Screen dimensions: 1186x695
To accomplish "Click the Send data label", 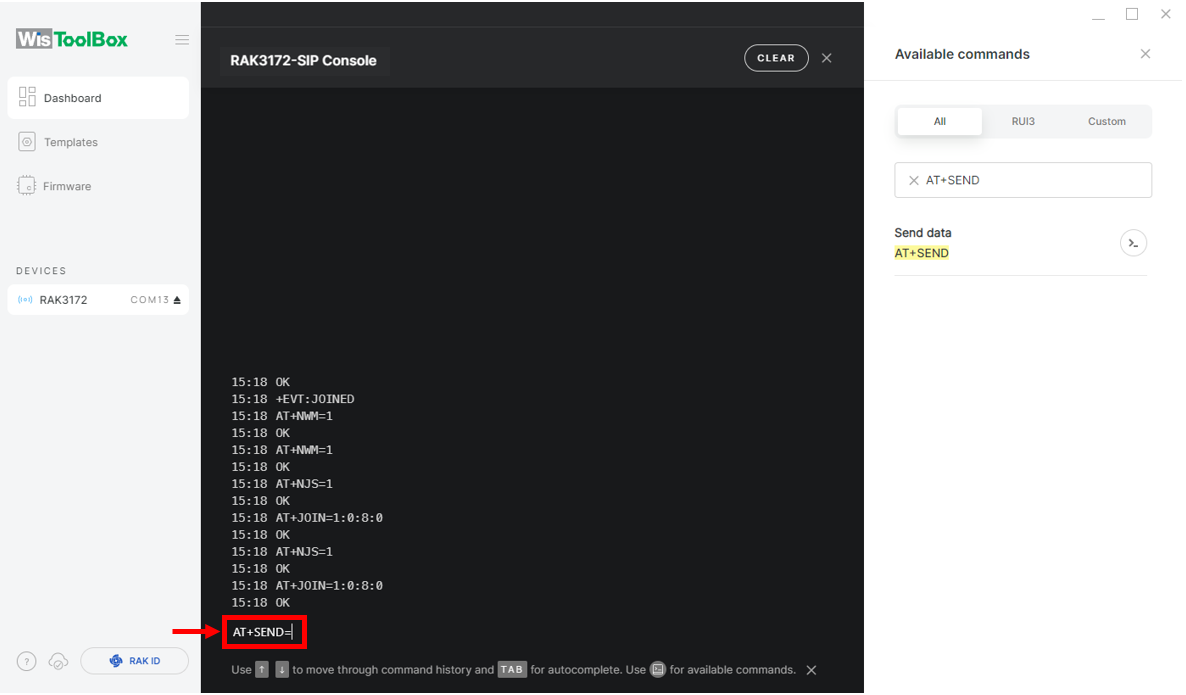I will 923,233.
